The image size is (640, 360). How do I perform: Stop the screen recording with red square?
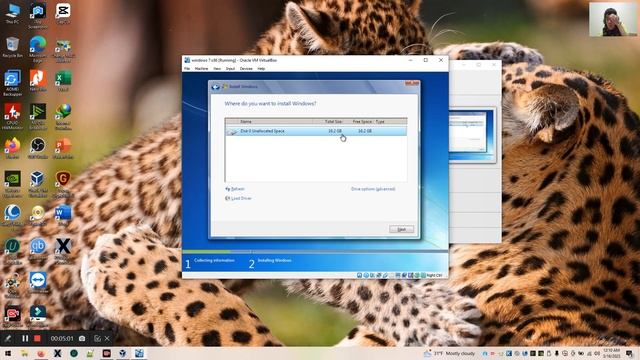(x=37, y=338)
